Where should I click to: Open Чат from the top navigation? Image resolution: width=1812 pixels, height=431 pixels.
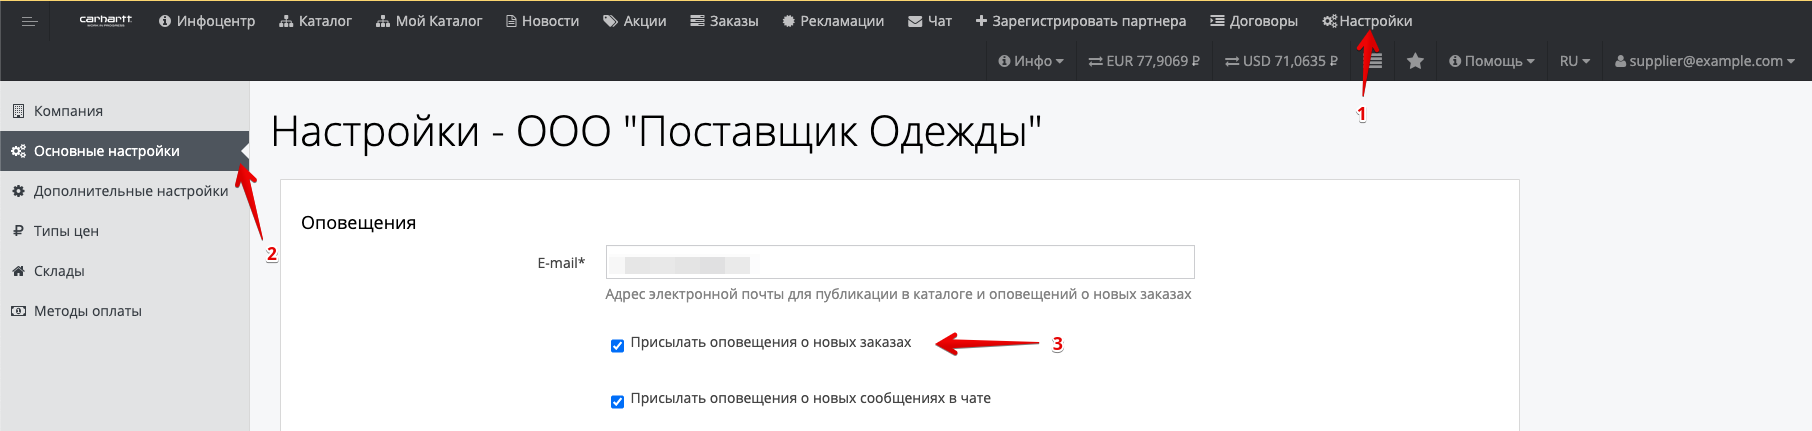[x=929, y=21]
